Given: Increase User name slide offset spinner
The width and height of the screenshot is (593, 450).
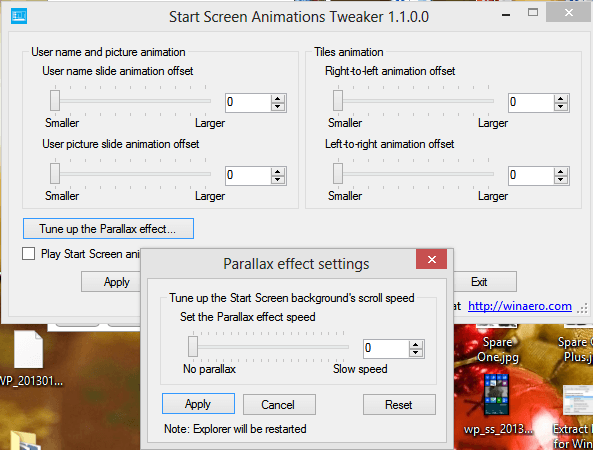Looking at the screenshot, I should (x=278, y=99).
